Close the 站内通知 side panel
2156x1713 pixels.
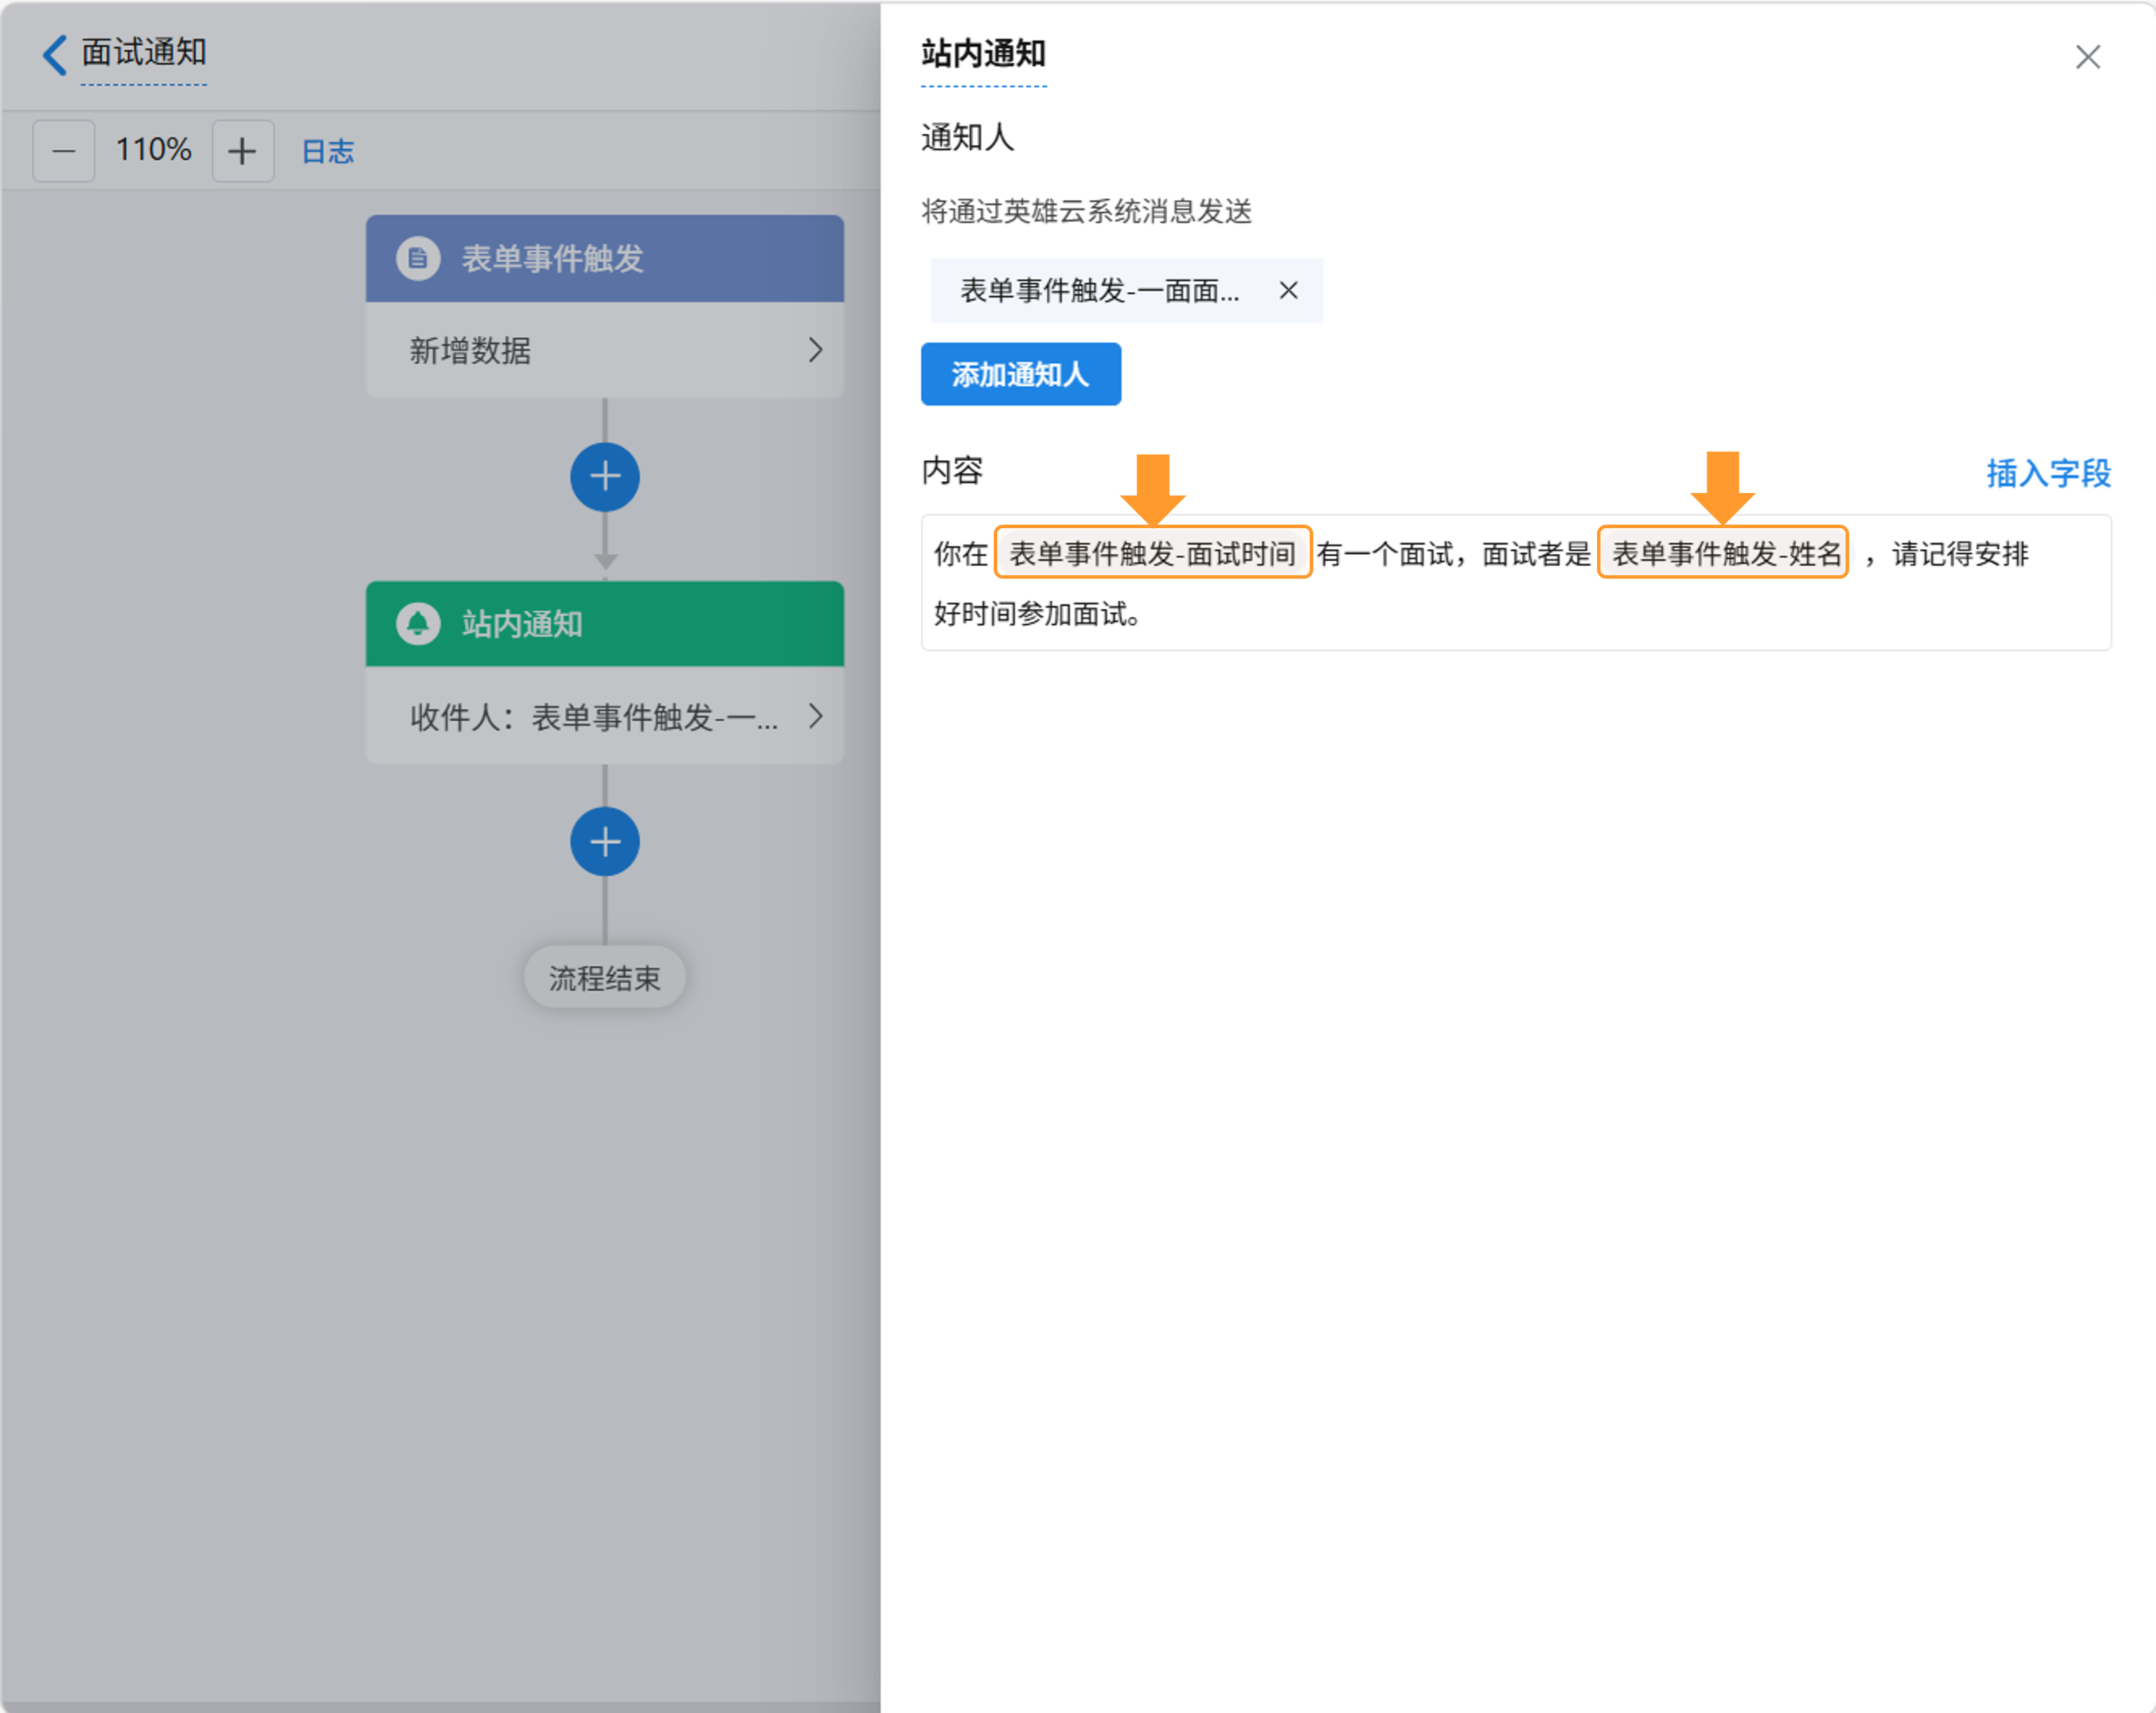(2087, 57)
